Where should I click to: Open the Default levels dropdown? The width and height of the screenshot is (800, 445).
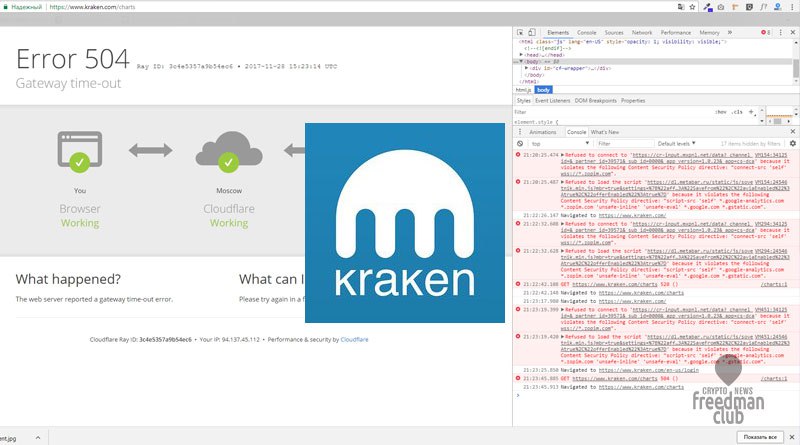[x=677, y=143]
